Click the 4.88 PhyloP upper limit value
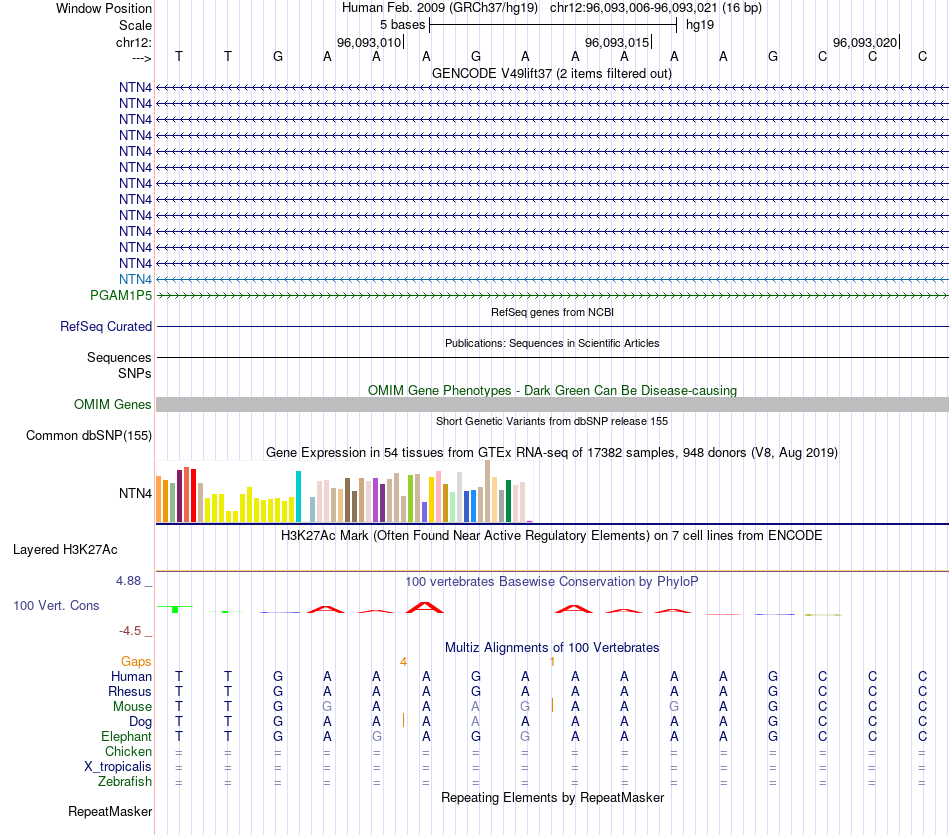The width and height of the screenshot is (950, 835). coord(128,581)
